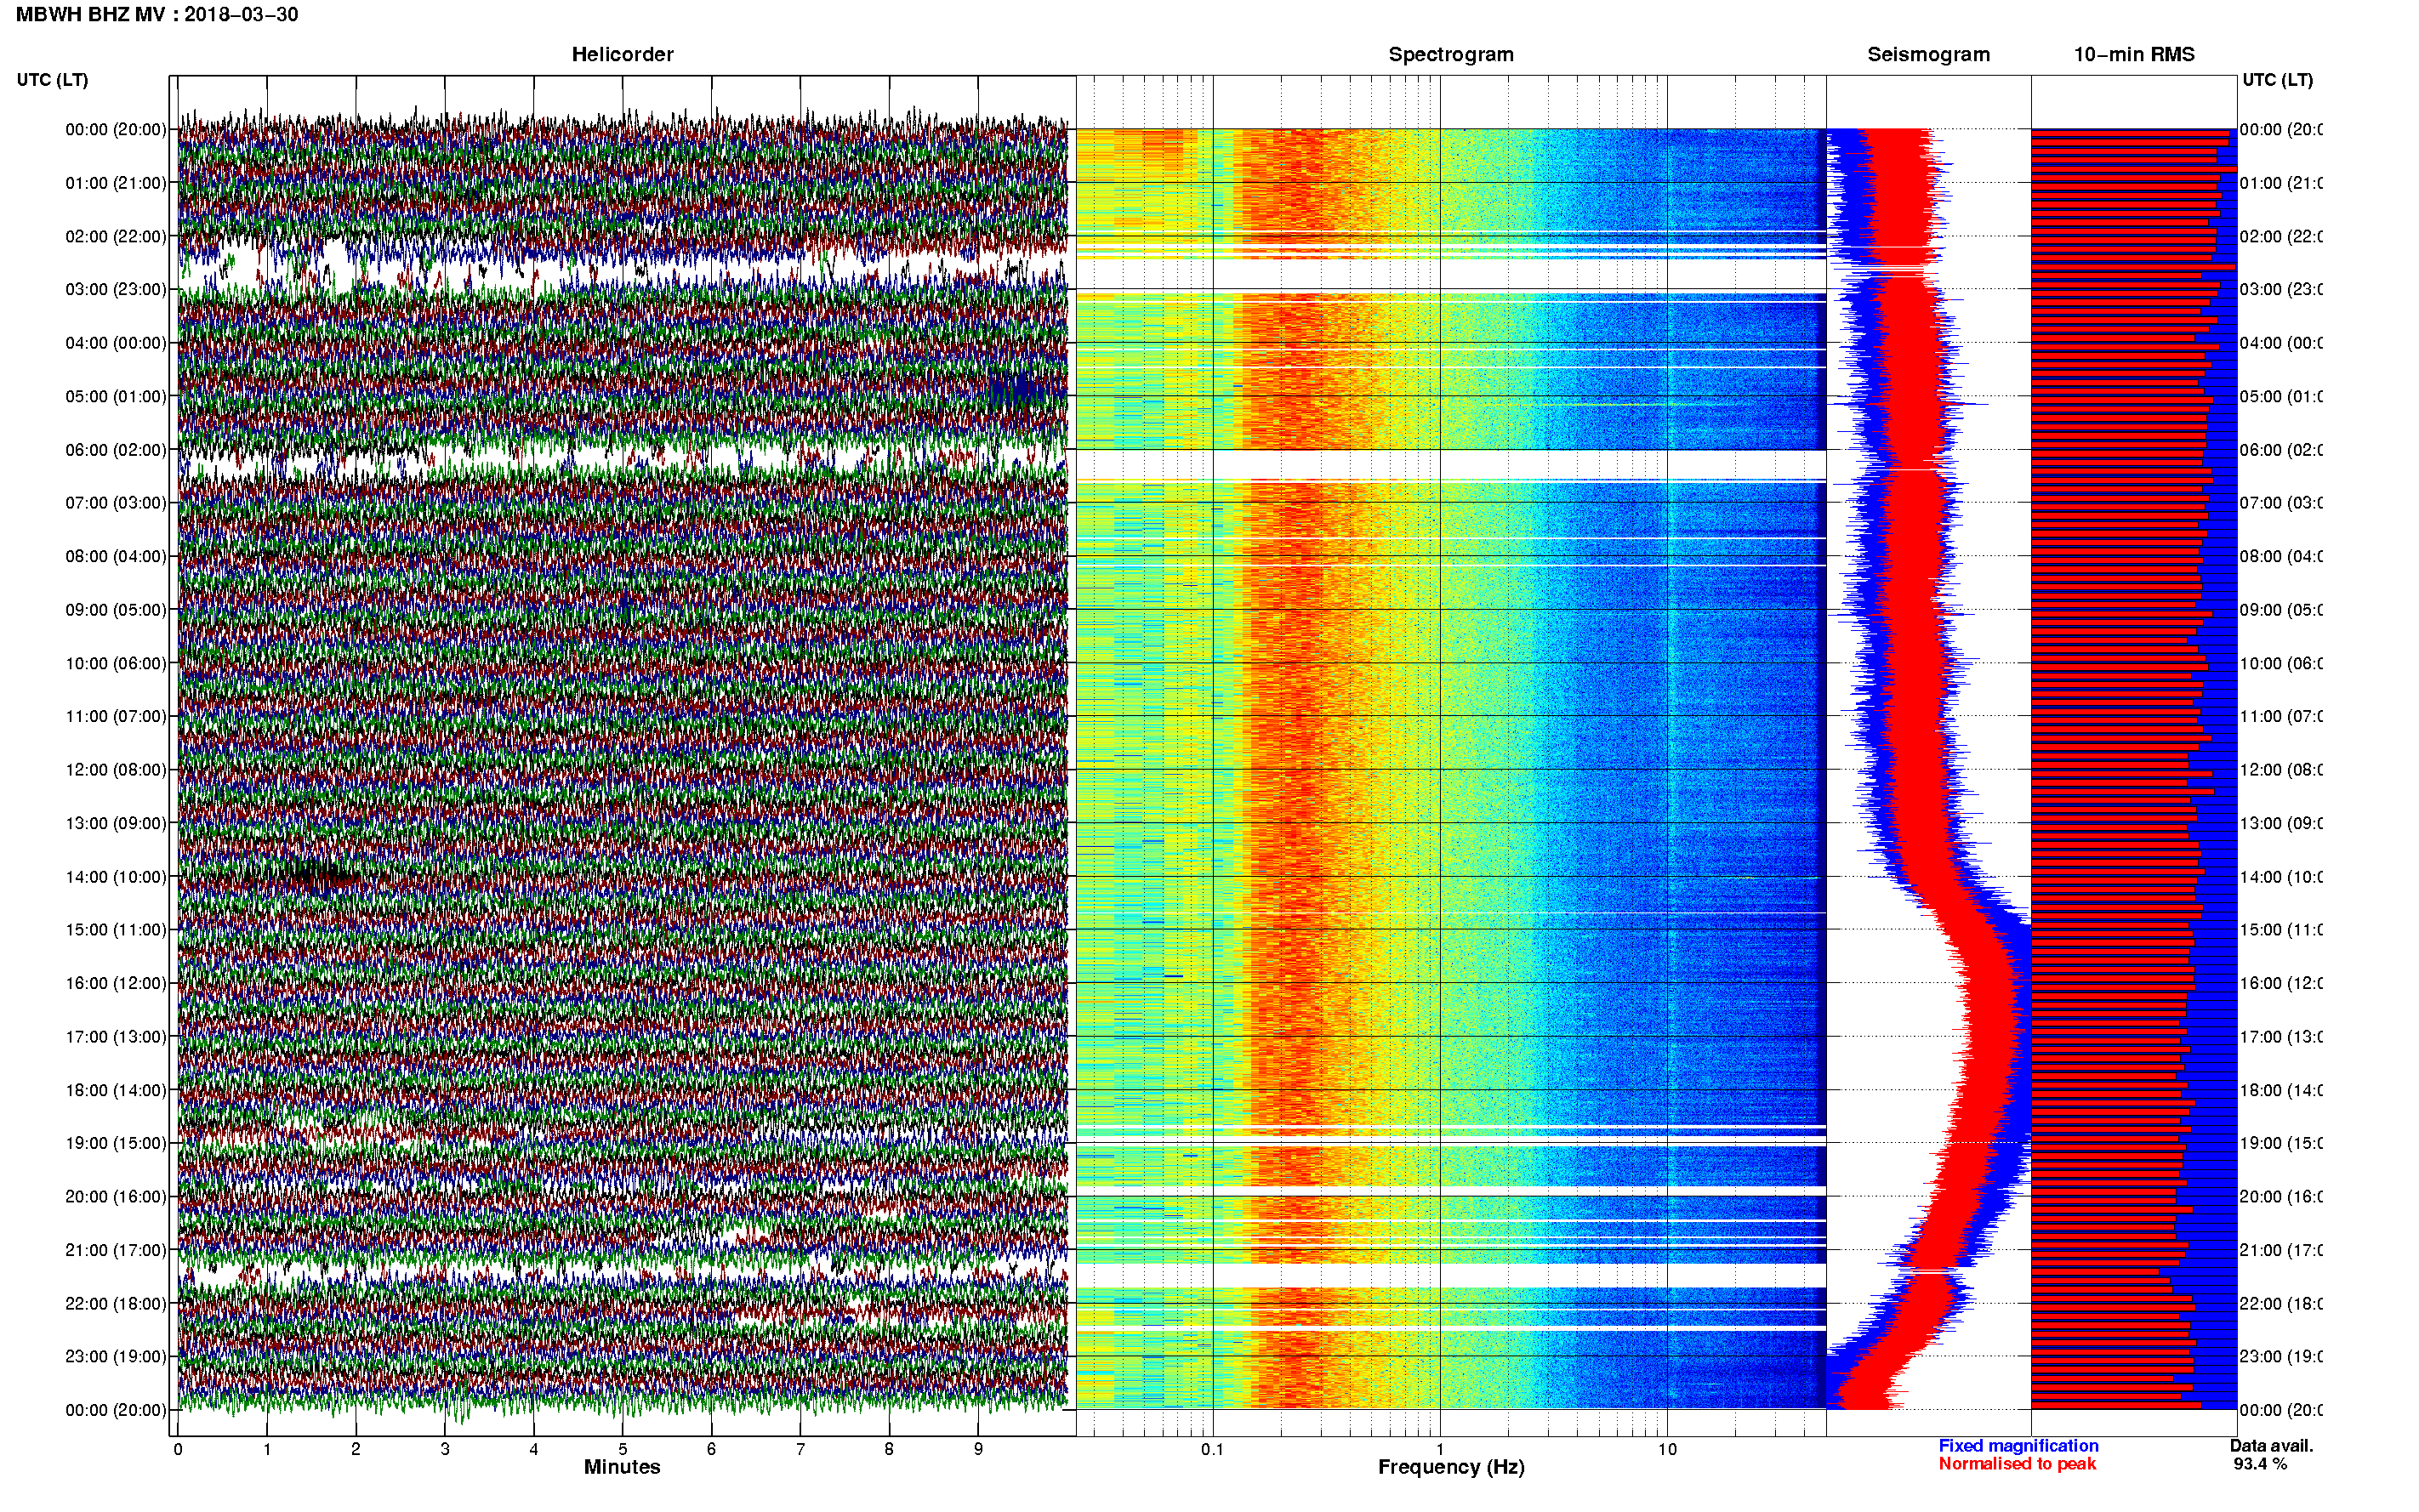This screenshot has height=1512, width=2419.
Task: Select the left '07:00 (03:00)' time label
Action: coord(116,502)
